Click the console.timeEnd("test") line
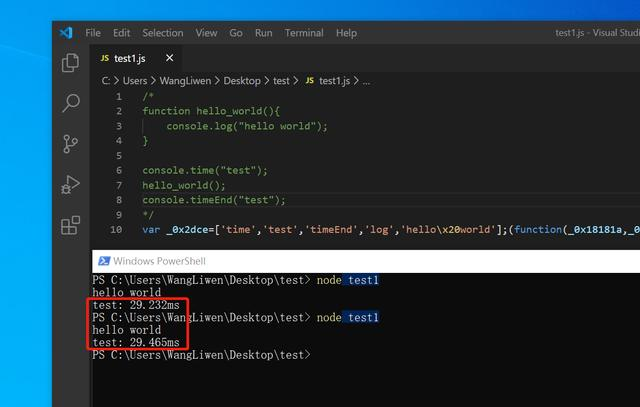The width and height of the screenshot is (640, 407). click(214, 200)
